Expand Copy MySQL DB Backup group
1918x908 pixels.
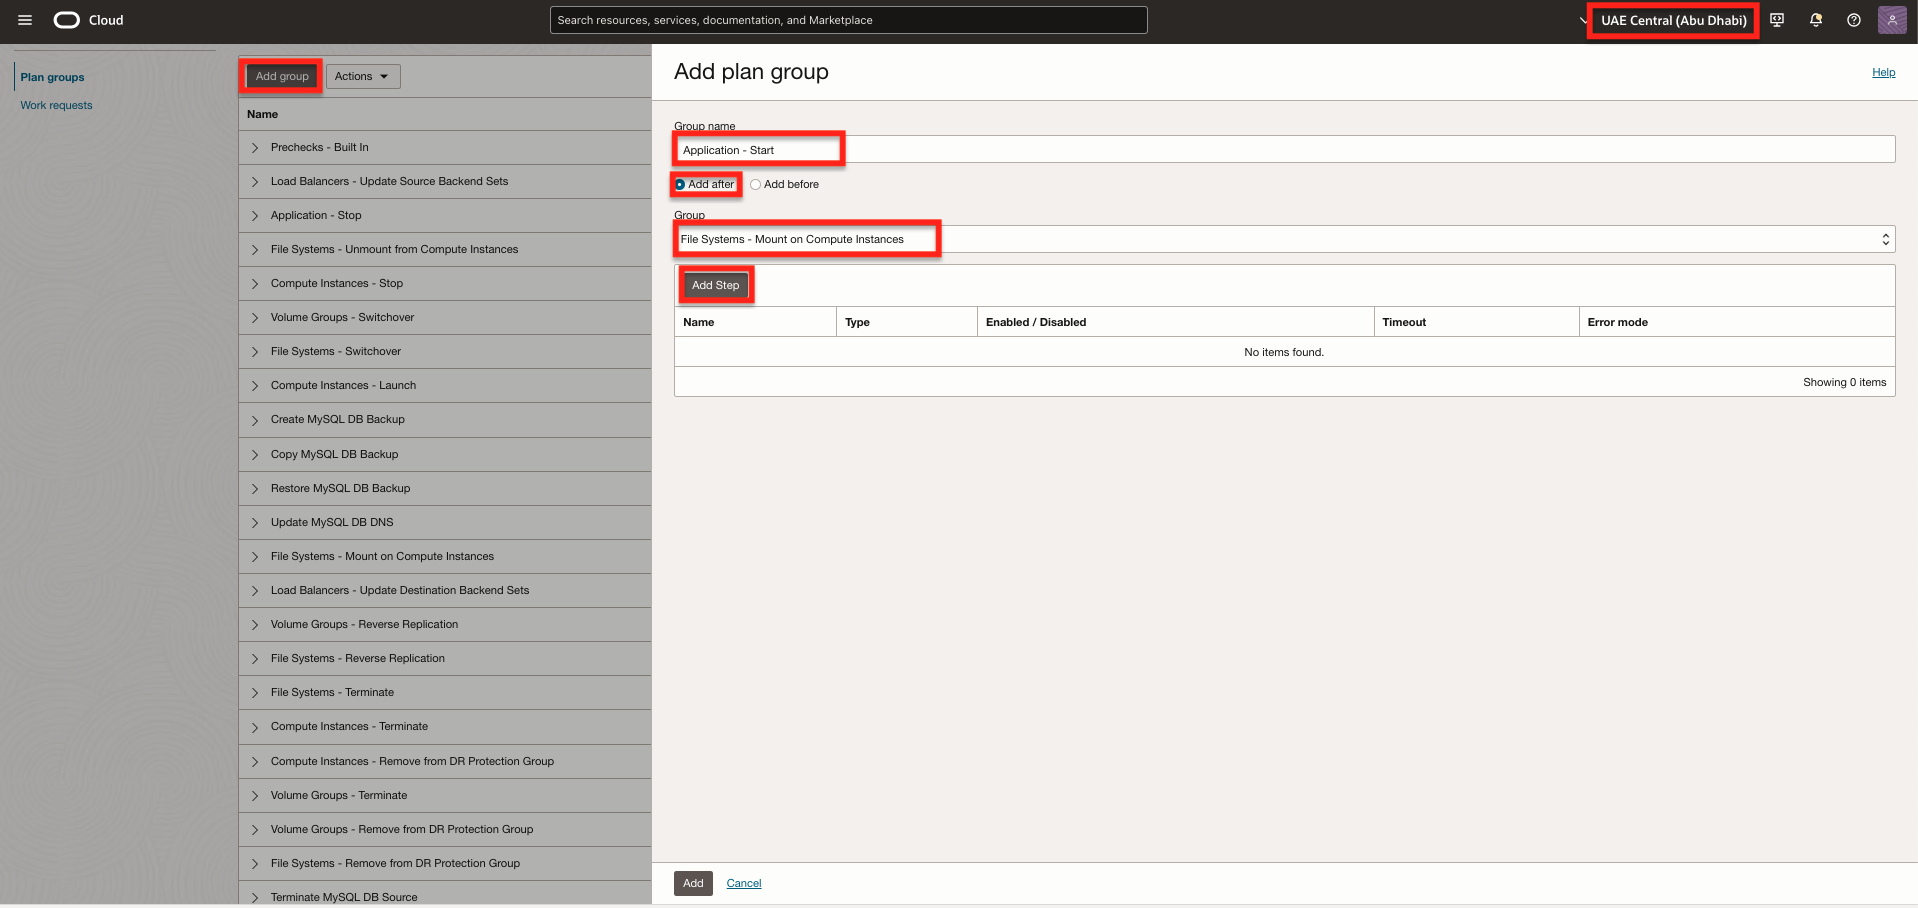[255, 455]
